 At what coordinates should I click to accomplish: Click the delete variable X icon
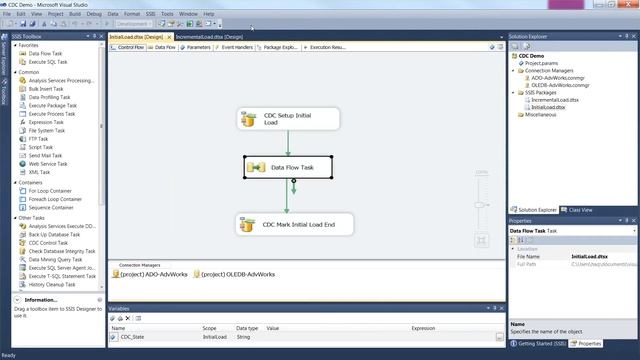coord(128,318)
